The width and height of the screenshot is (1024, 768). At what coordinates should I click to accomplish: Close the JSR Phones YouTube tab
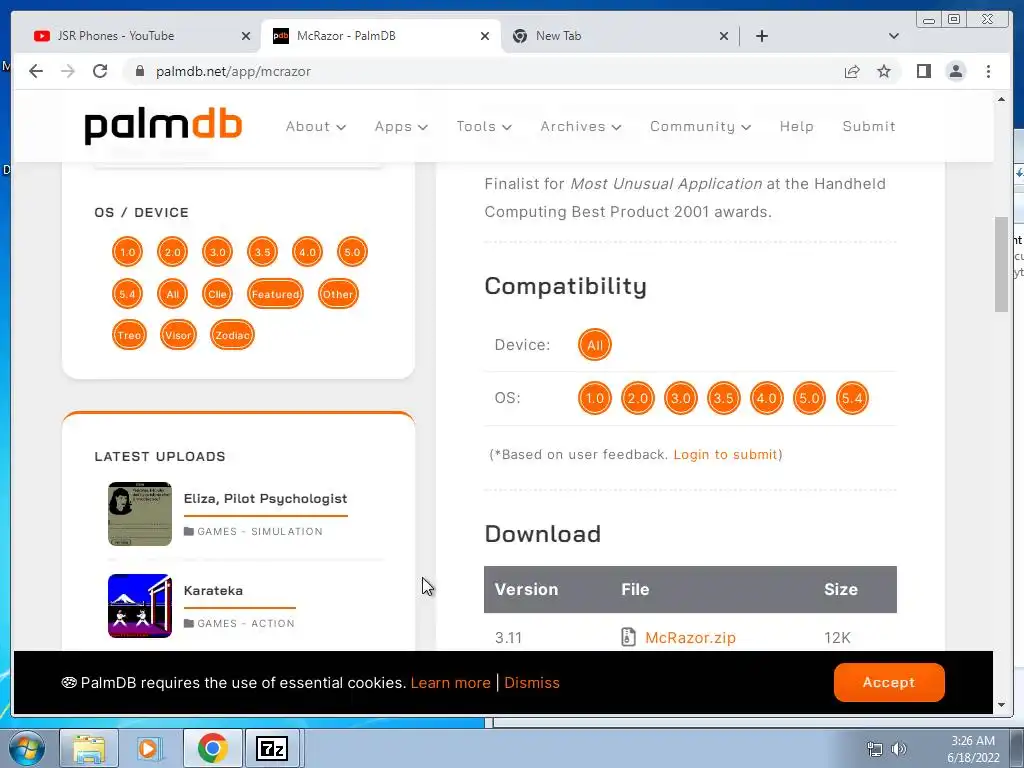[x=246, y=36]
